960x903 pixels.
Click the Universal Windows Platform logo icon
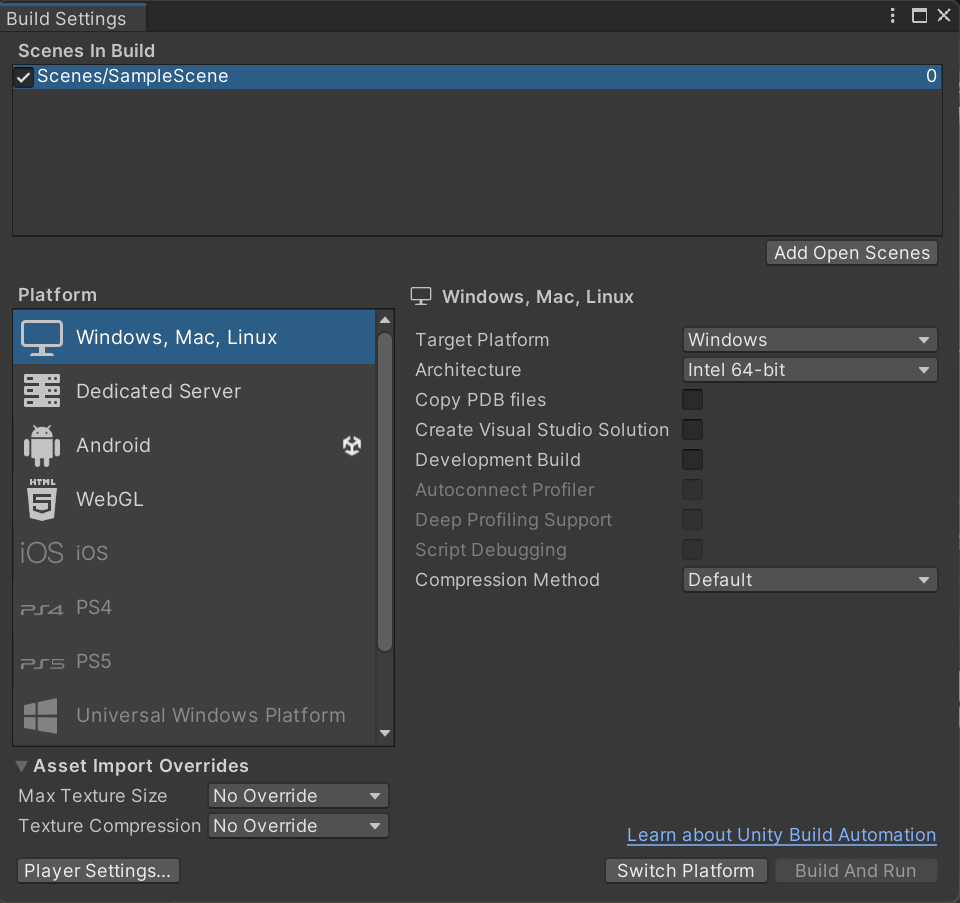40,715
